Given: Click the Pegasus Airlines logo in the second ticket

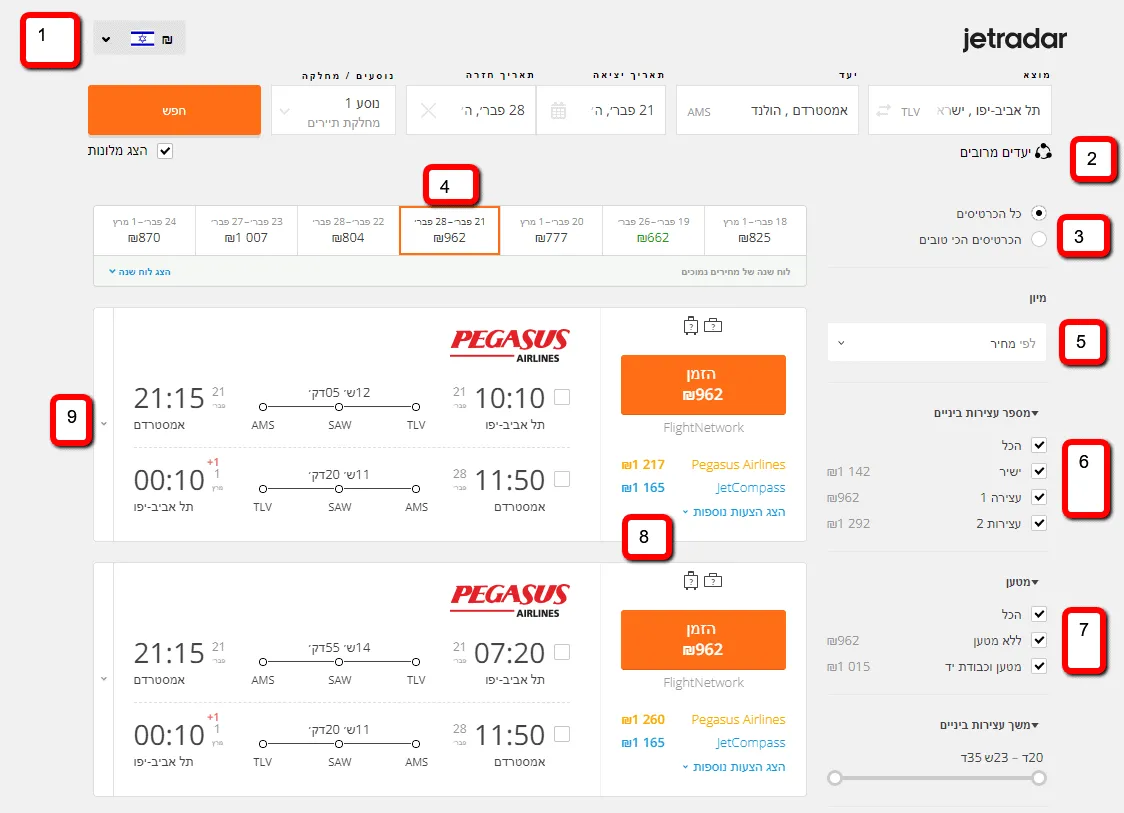Looking at the screenshot, I should pos(510,600).
